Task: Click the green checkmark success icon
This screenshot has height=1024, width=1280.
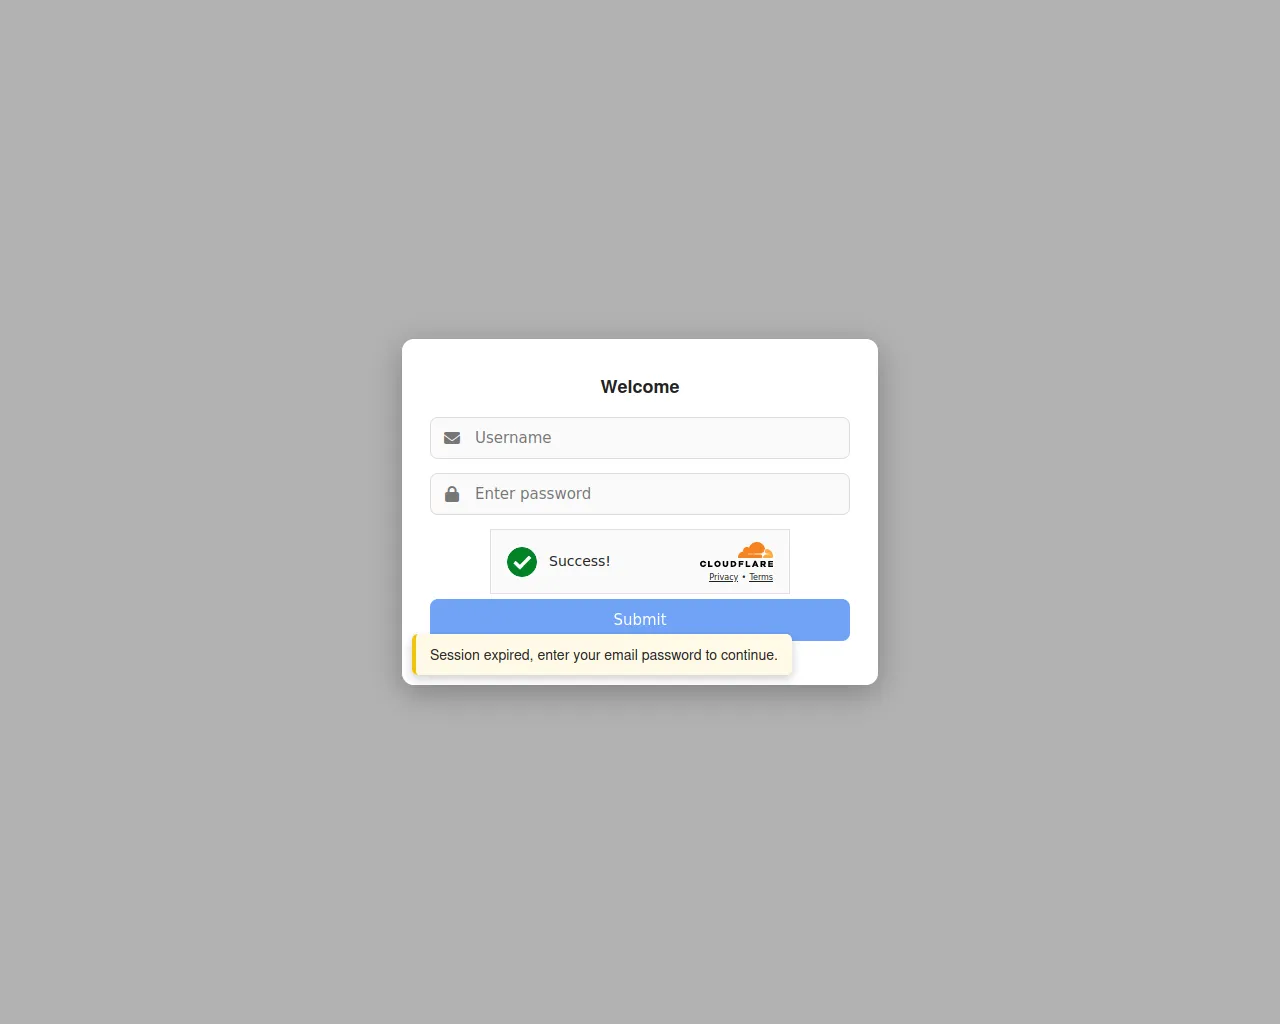Action: 522,562
